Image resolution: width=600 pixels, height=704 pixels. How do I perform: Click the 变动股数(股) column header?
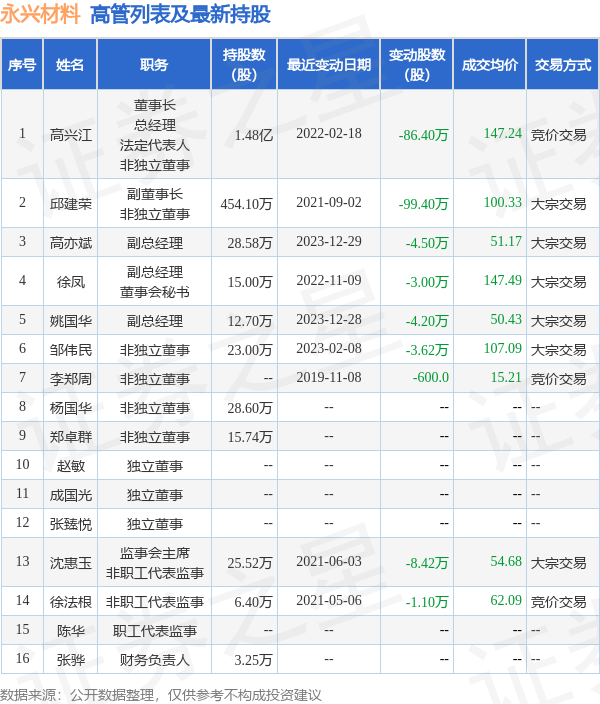click(x=417, y=65)
